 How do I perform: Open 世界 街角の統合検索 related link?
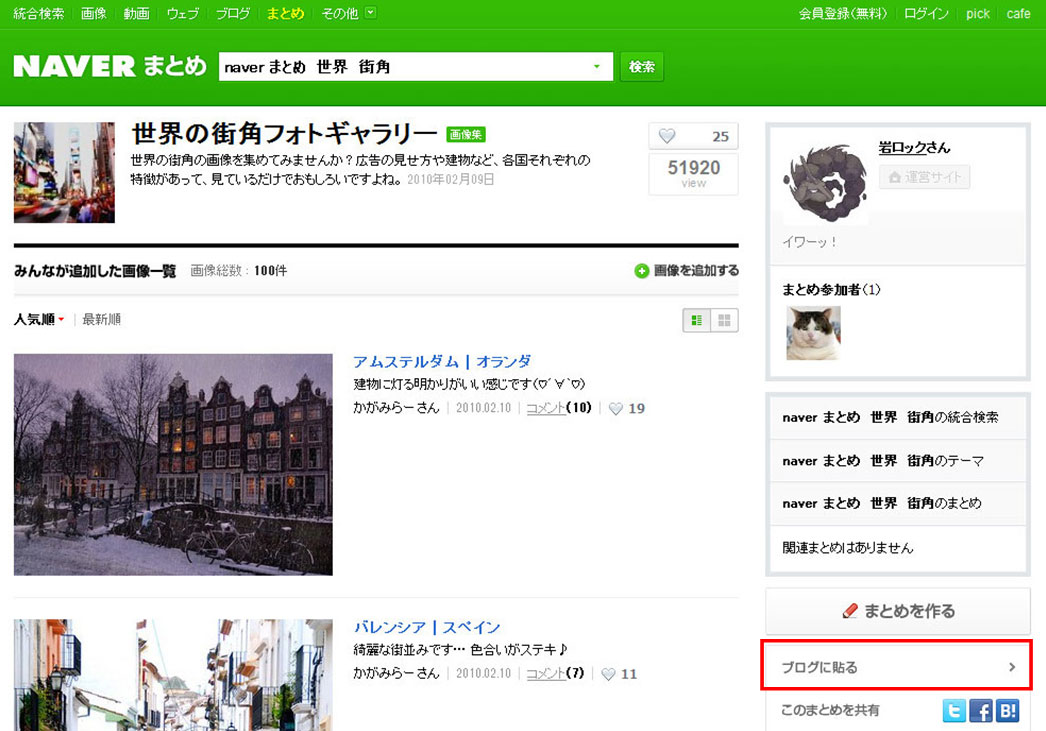(x=891, y=418)
